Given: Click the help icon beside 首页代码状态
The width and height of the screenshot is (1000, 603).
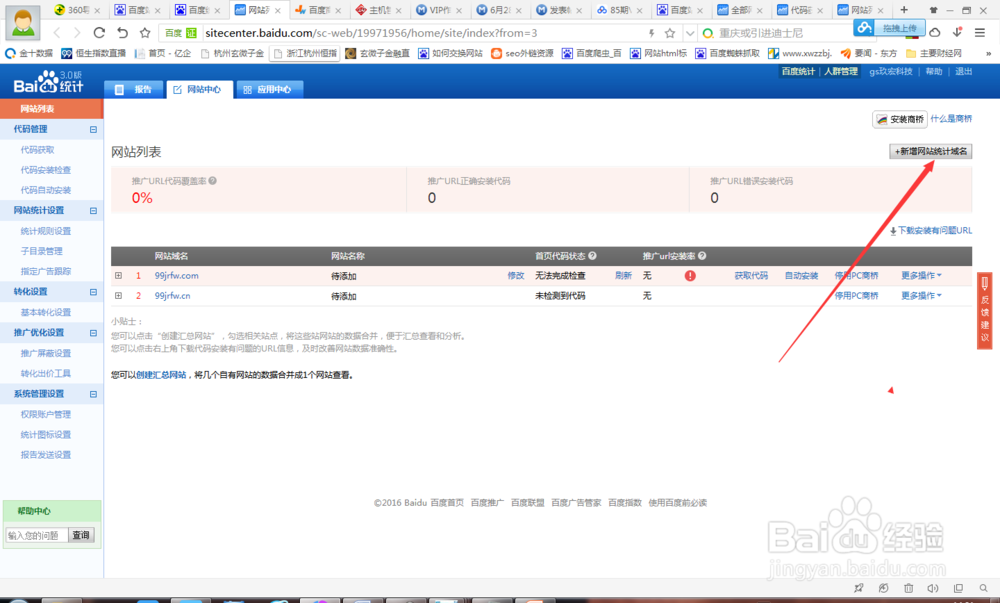Looking at the screenshot, I should coord(592,256).
